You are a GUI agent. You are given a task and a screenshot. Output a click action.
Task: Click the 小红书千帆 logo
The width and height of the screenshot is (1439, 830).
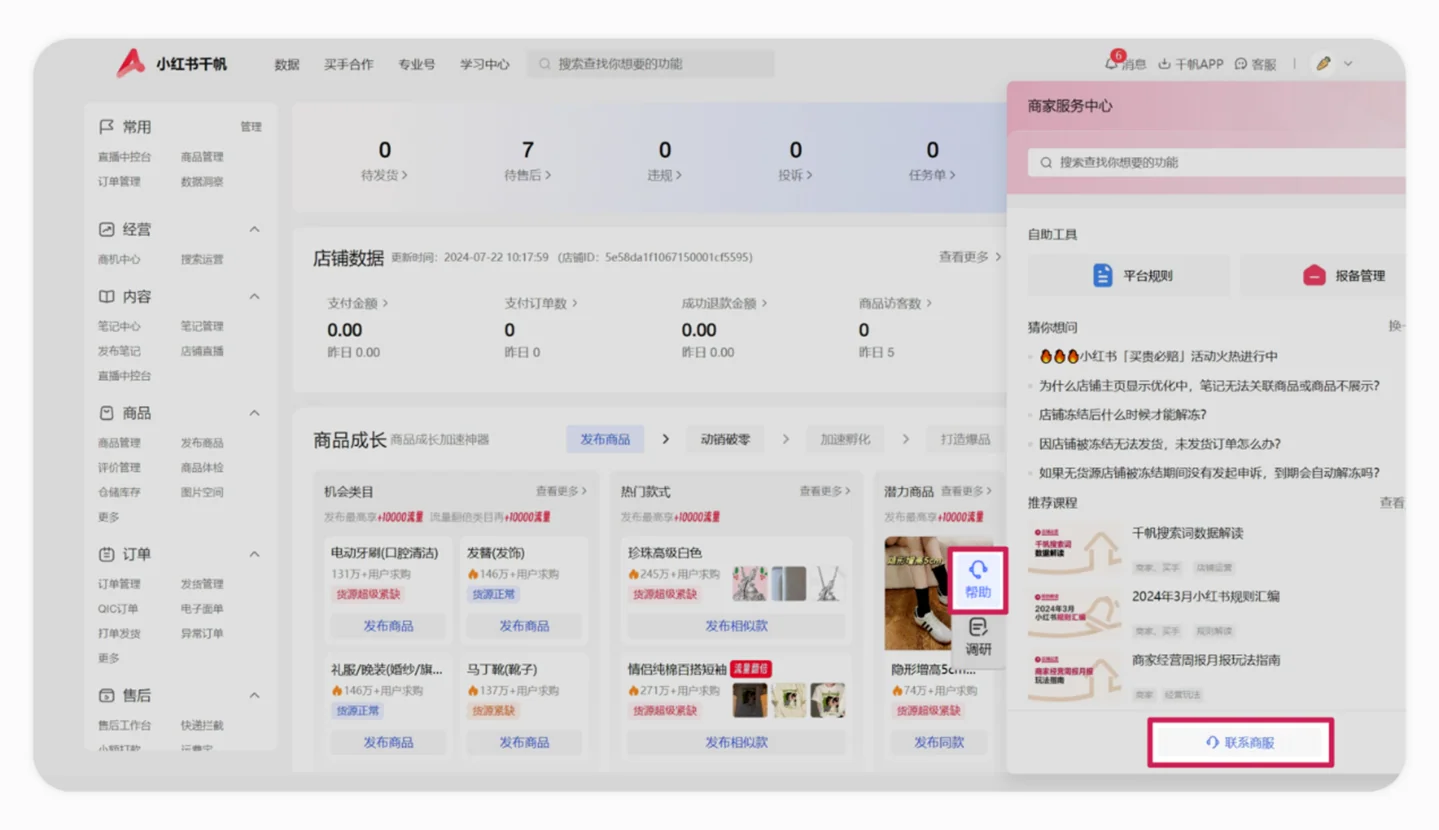point(172,64)
